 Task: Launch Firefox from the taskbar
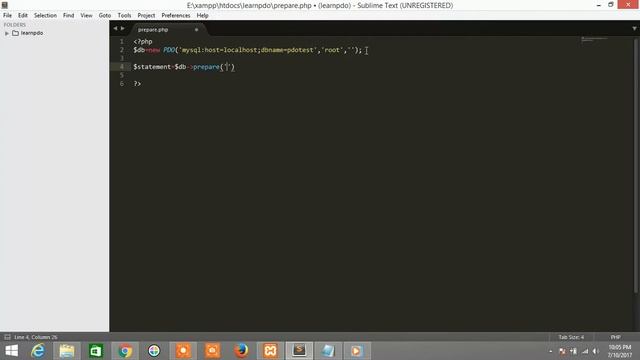click(x=241, y=351)
